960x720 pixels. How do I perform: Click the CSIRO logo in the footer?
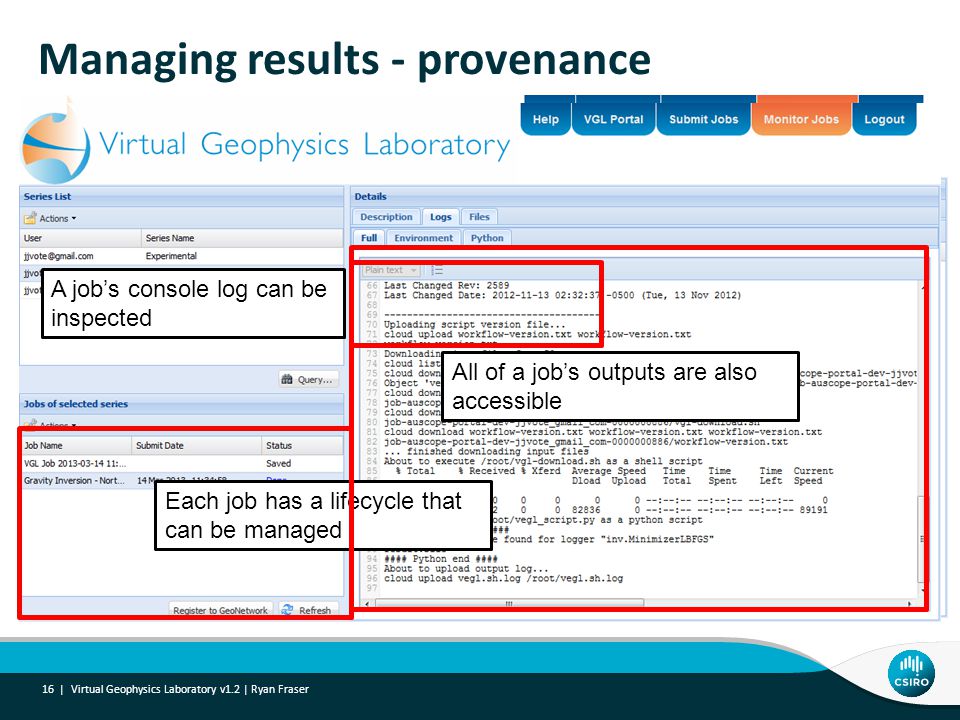(x=911, y=673)
